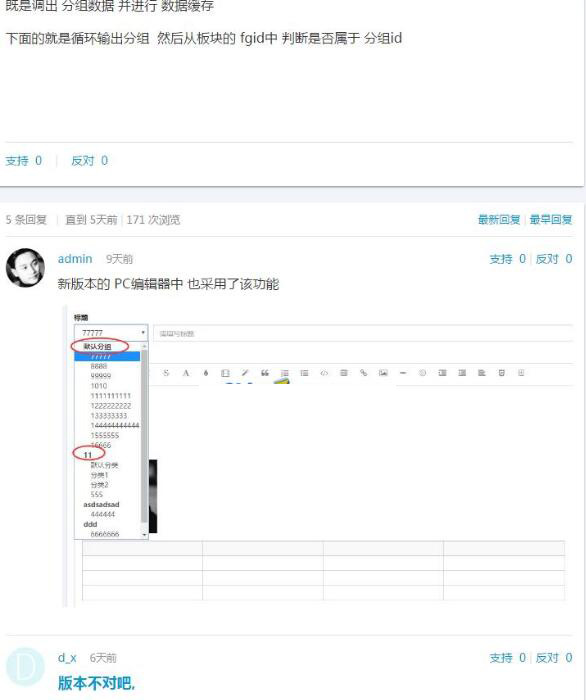Choose option 444444 under asdsadsad
Image resolution: width=586 pixels, height=700 pixels.
tap(103, 514)
